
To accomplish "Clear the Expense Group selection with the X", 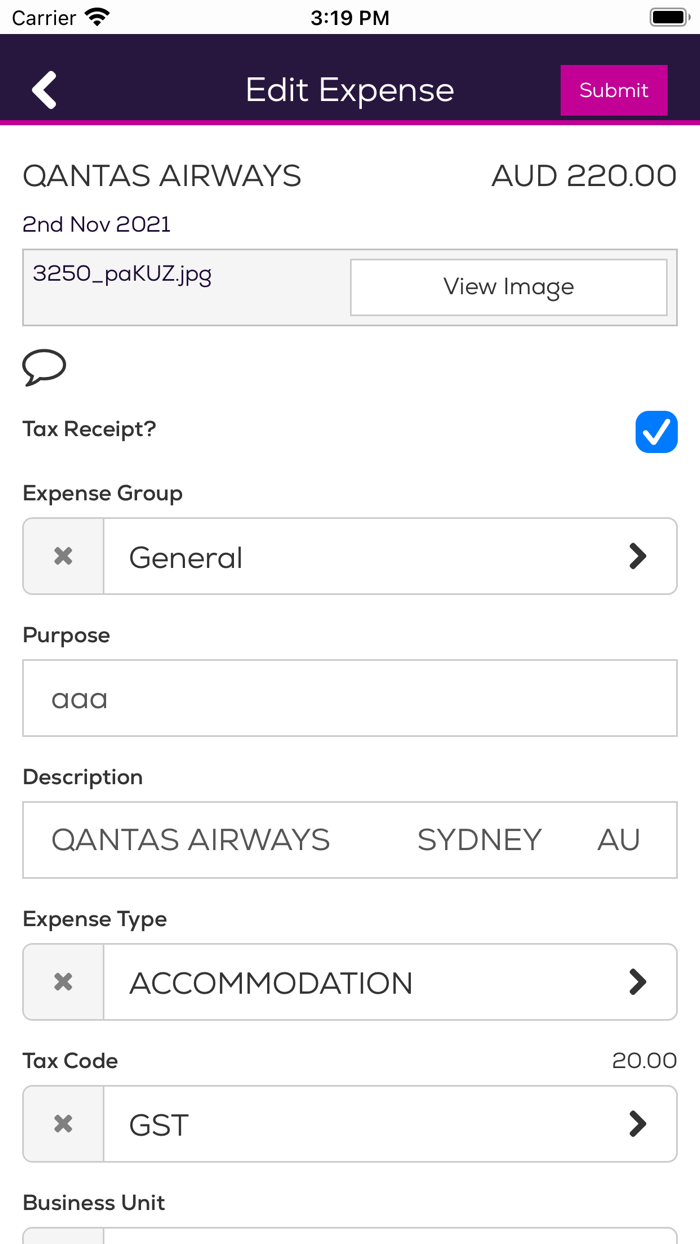I will (62, 556).
